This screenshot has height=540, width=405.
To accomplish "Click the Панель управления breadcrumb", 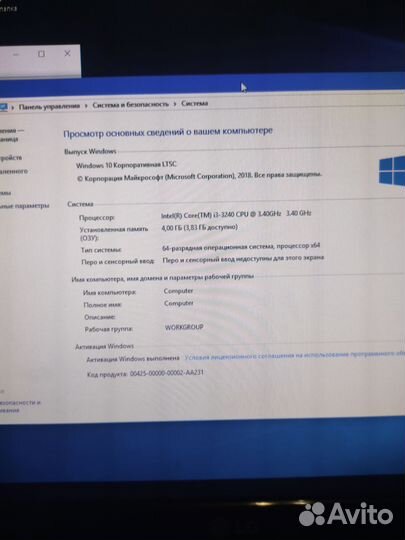I will tap(49, 106).
